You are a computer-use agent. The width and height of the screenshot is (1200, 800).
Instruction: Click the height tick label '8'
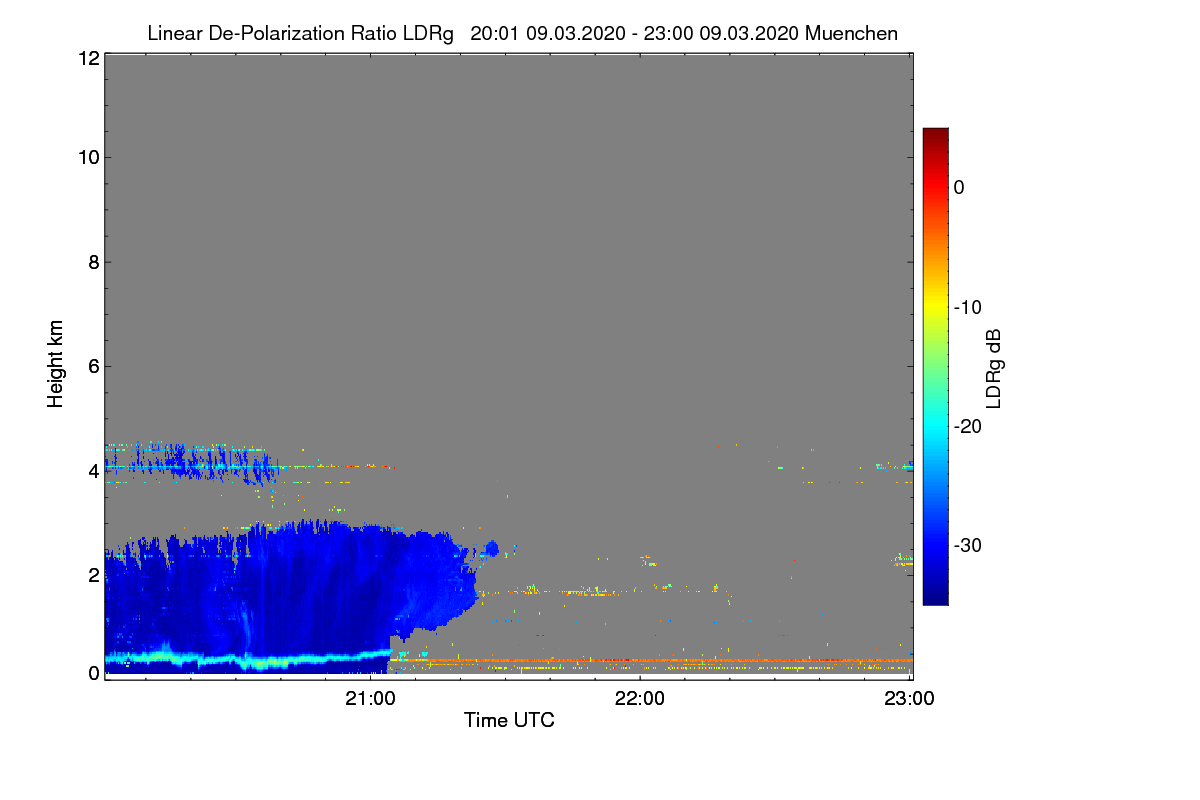[x=93, y=262]
